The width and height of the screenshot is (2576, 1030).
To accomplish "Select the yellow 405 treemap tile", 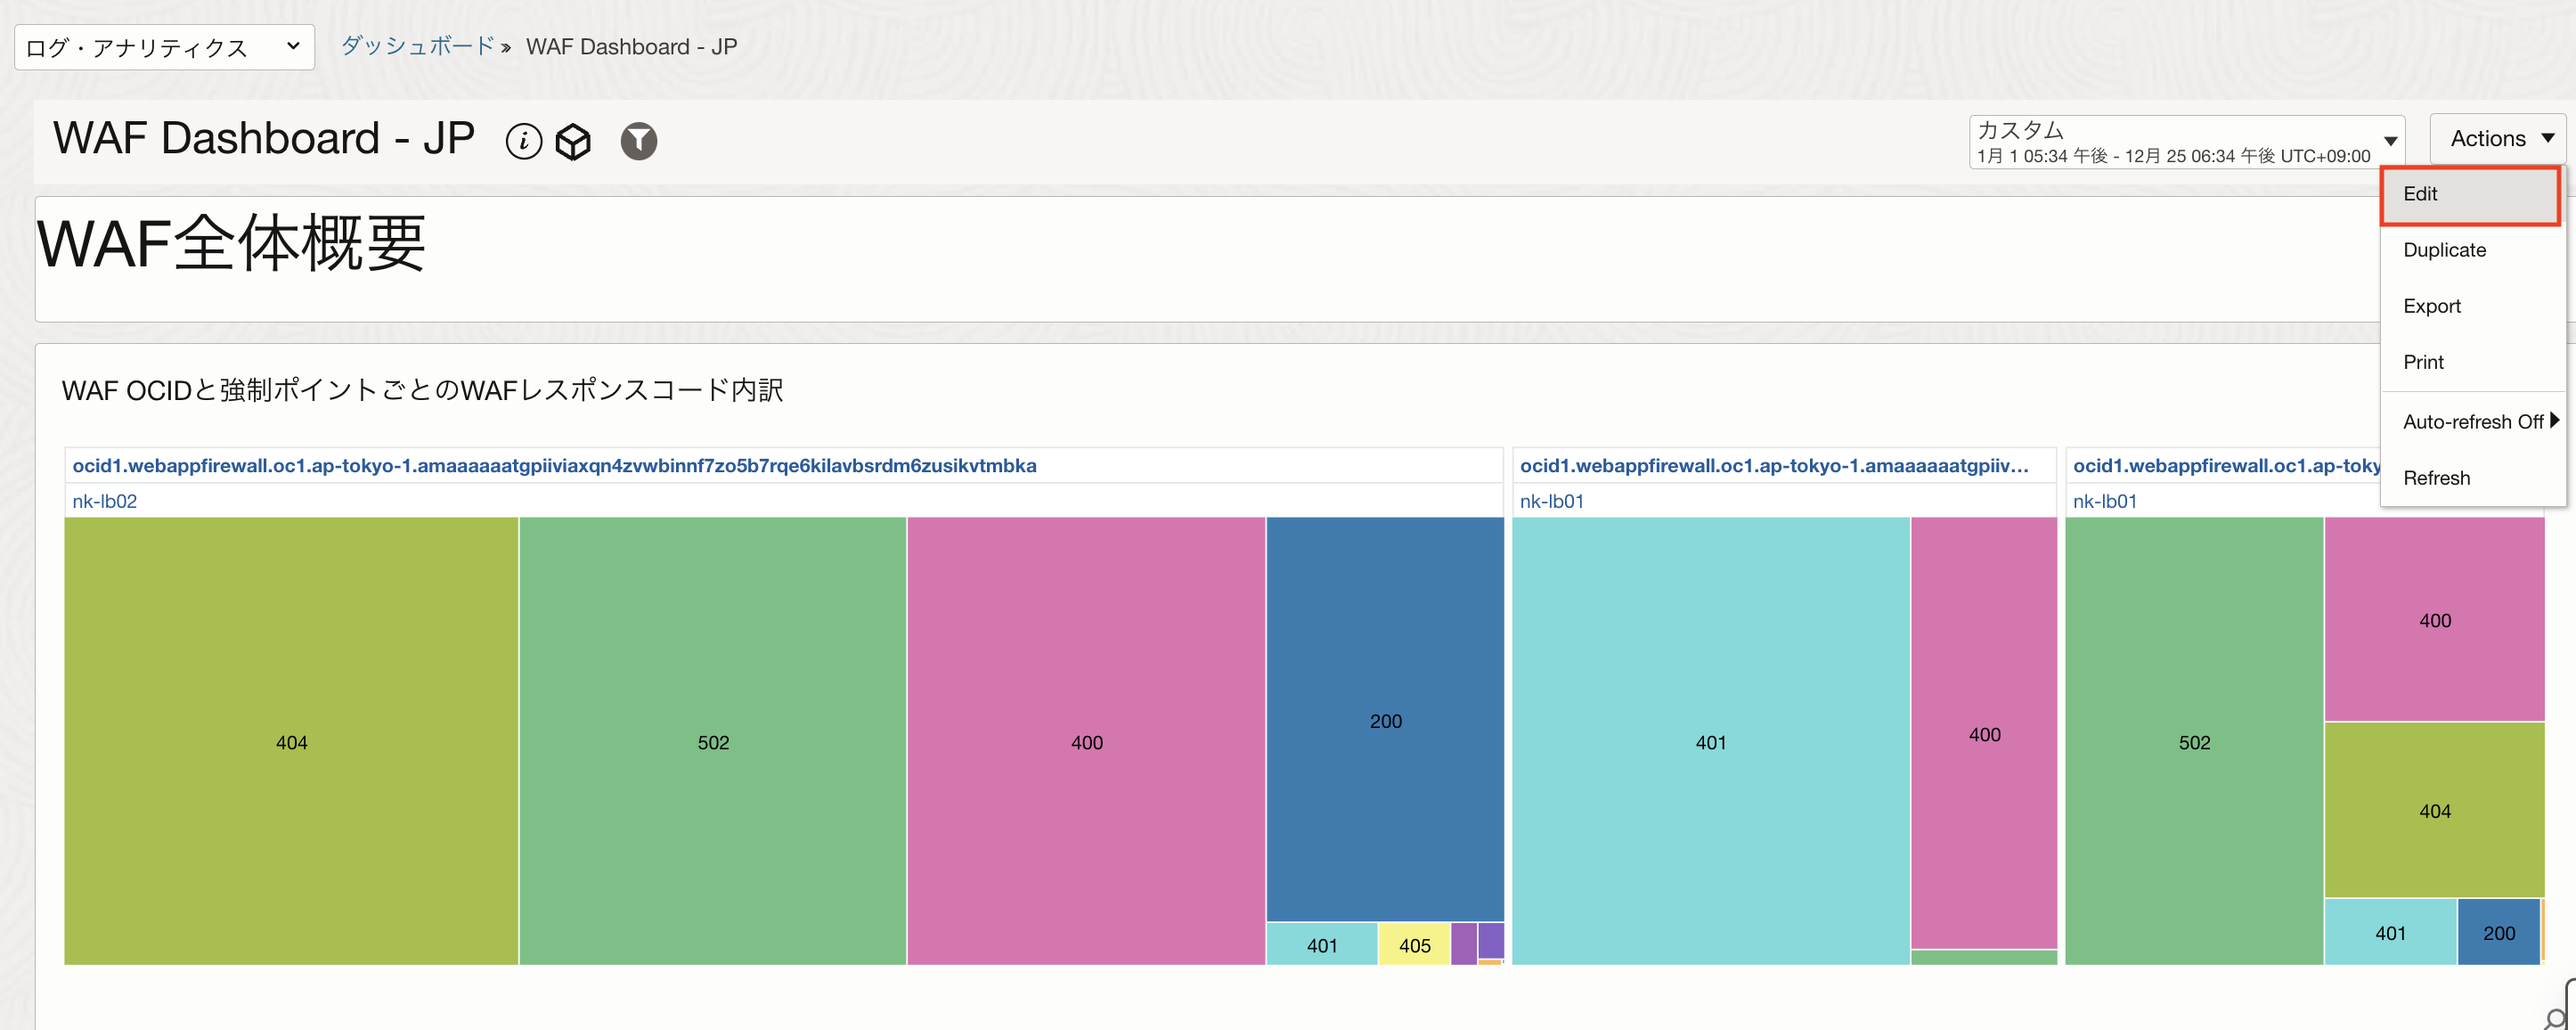I will 1413,945.
